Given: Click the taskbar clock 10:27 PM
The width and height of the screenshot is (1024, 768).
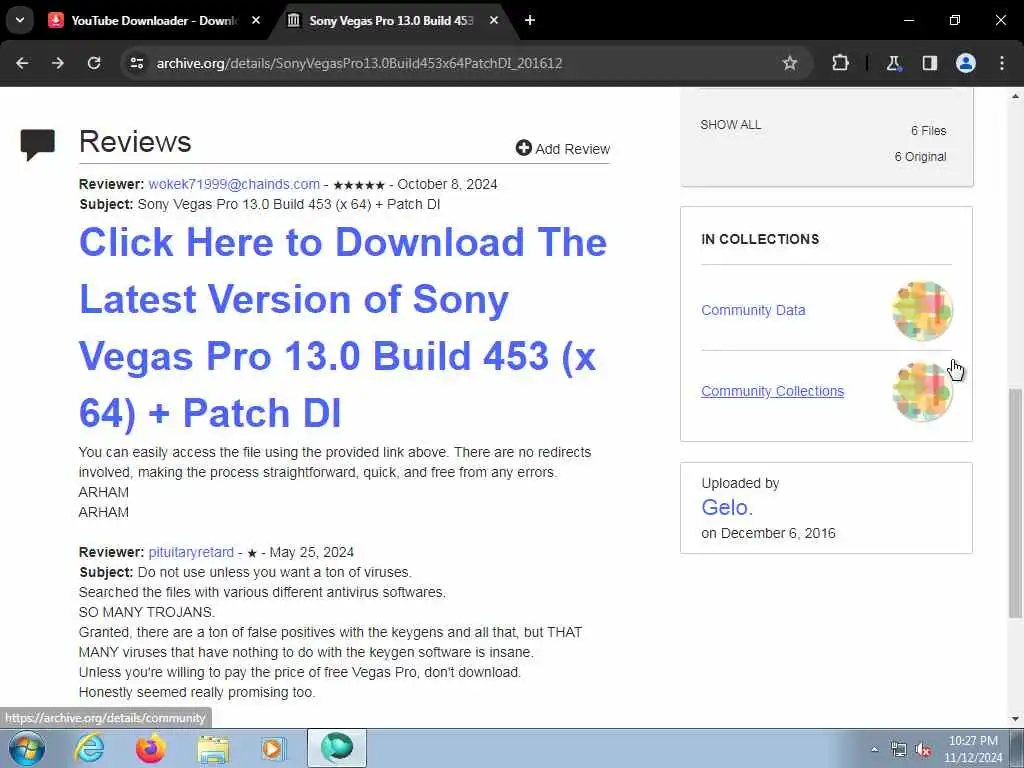Looking at the screenshot, I should pyautogui.click(x=973, y=741).
